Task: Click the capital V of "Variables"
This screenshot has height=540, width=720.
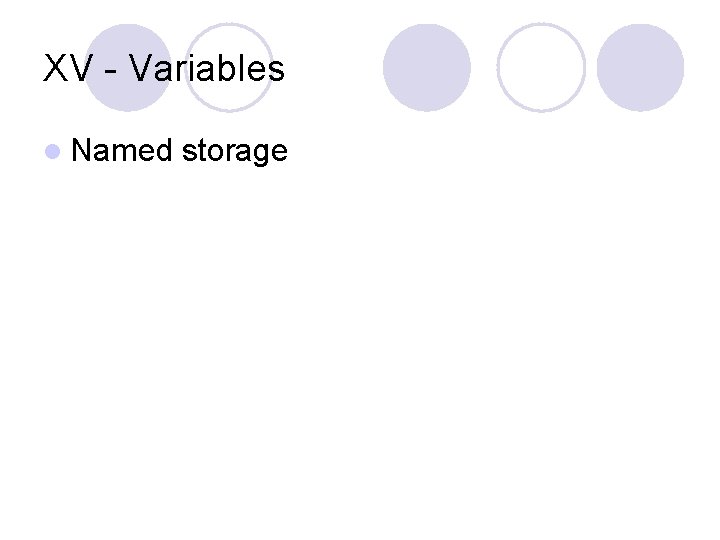Action: click(x=140, y=69)
